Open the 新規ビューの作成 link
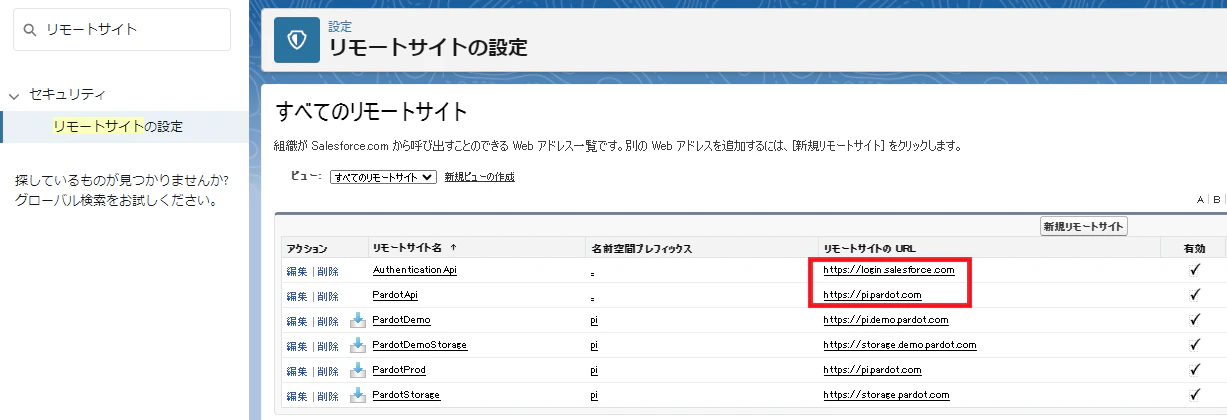 (x=479, y=177)
